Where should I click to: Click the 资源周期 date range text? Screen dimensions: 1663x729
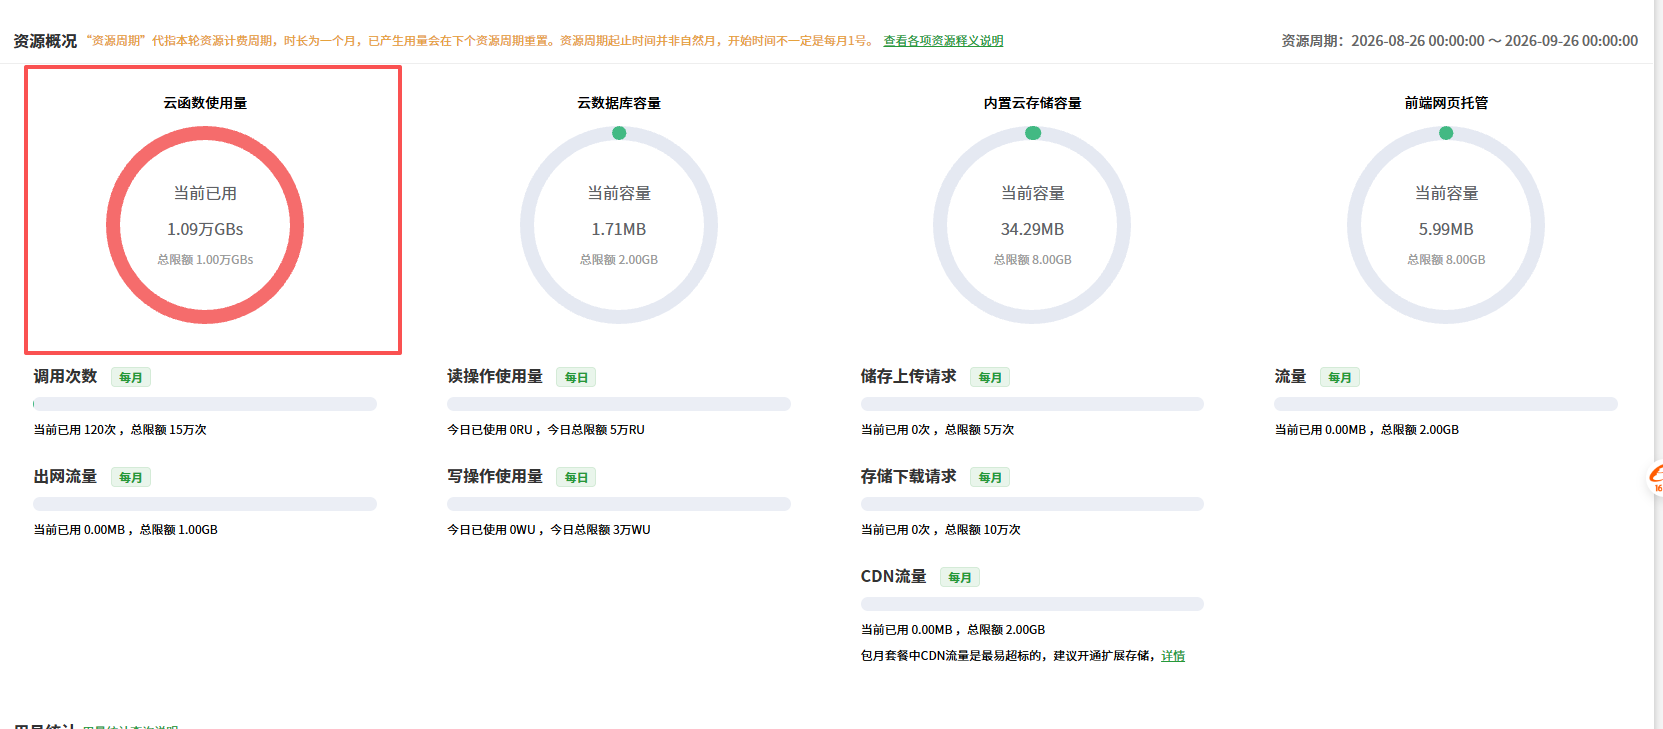click(1460, 41)
